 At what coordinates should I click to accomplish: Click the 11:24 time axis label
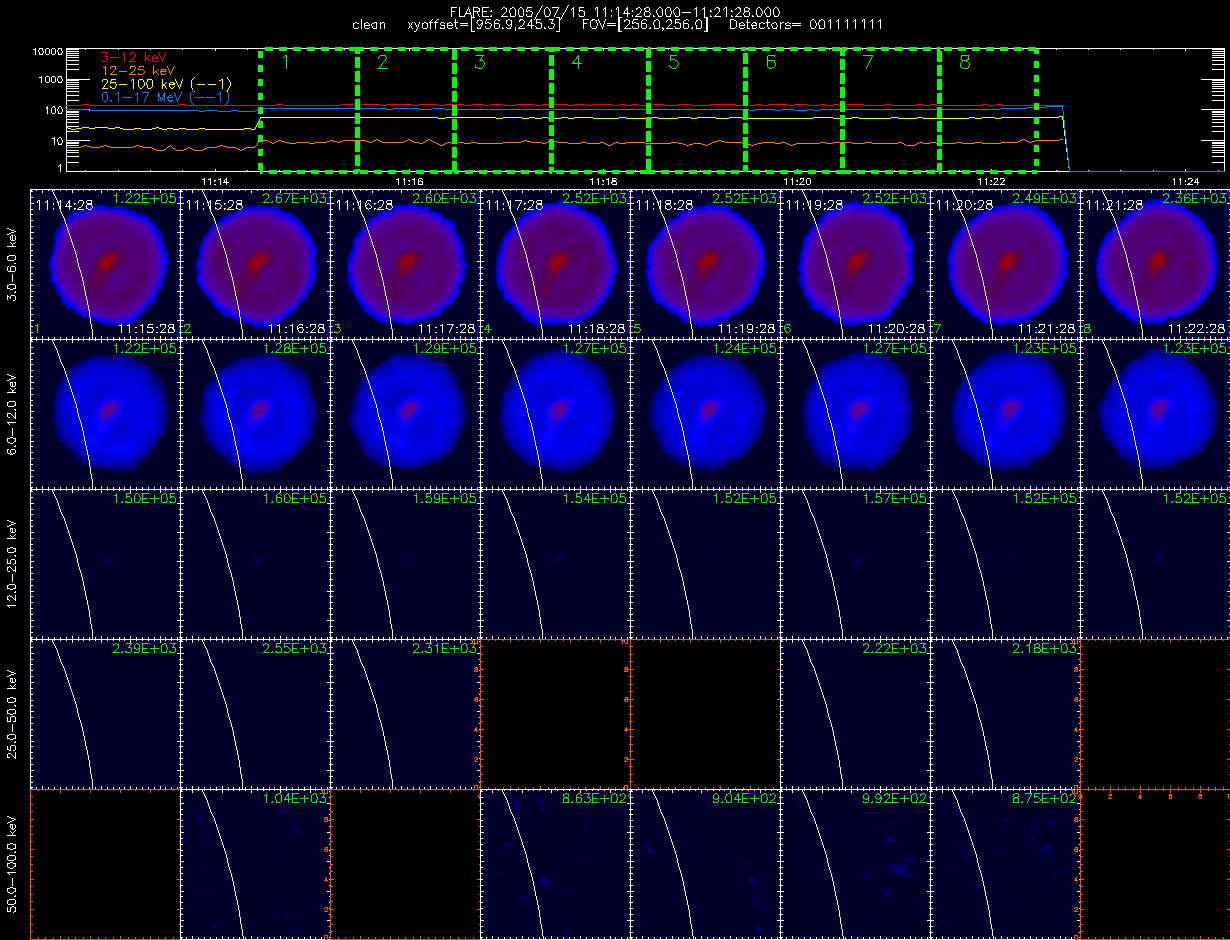1185,182
